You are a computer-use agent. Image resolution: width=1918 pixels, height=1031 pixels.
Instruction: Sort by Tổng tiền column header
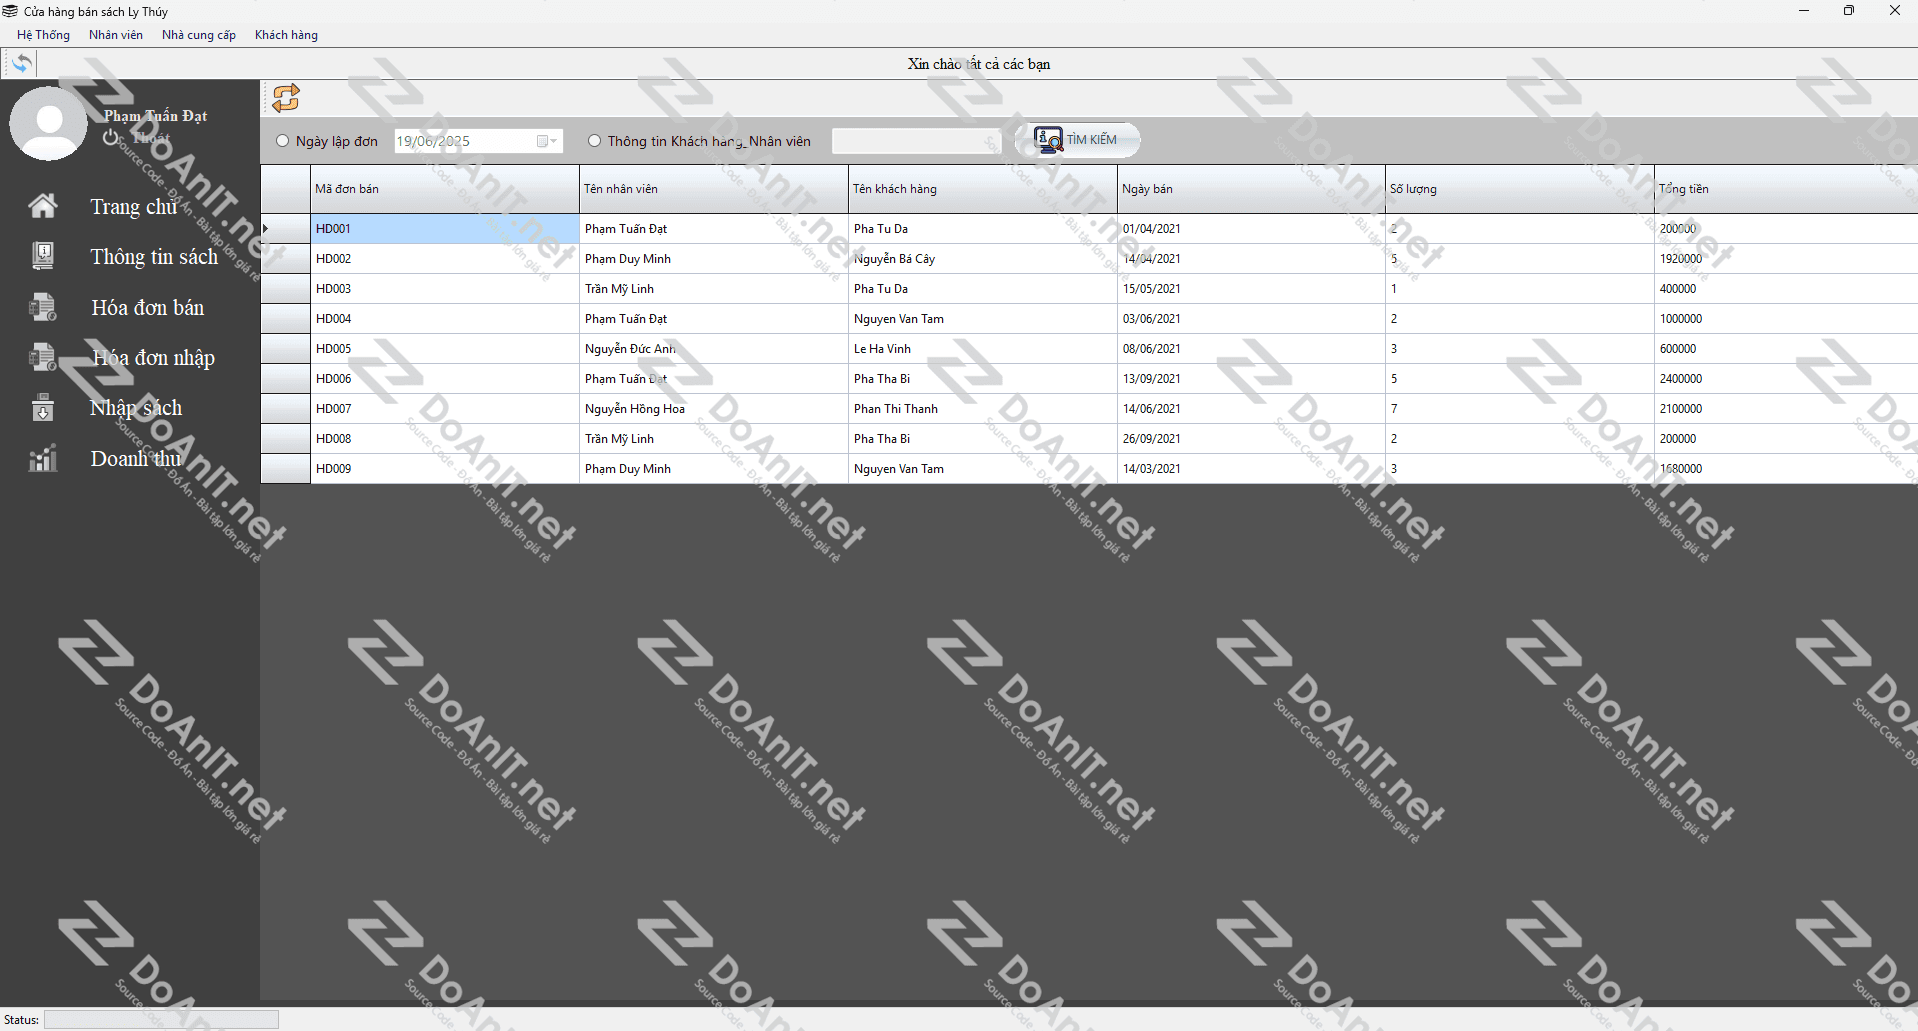point(1786,189)
